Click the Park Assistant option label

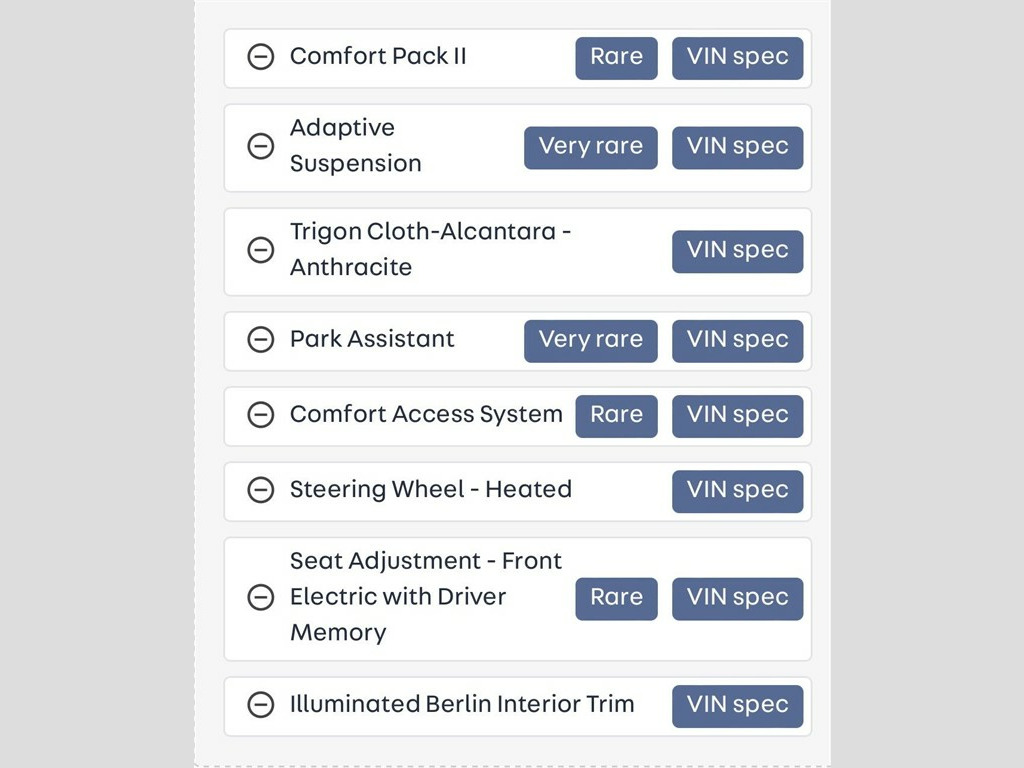pyautogui.click(x=372, y=339)
